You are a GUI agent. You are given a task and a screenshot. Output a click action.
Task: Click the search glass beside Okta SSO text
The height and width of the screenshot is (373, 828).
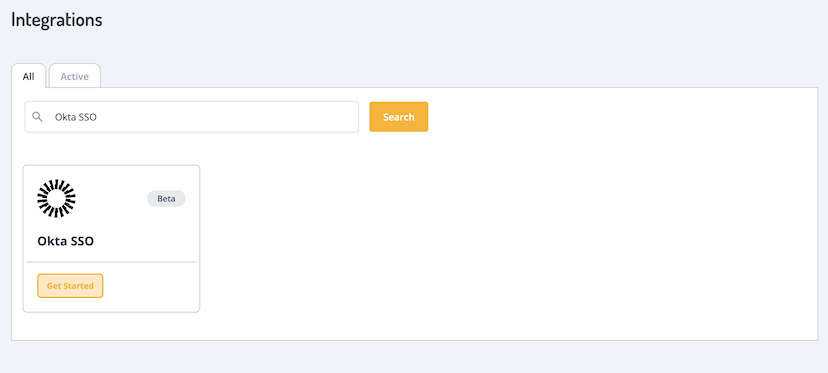37,117
